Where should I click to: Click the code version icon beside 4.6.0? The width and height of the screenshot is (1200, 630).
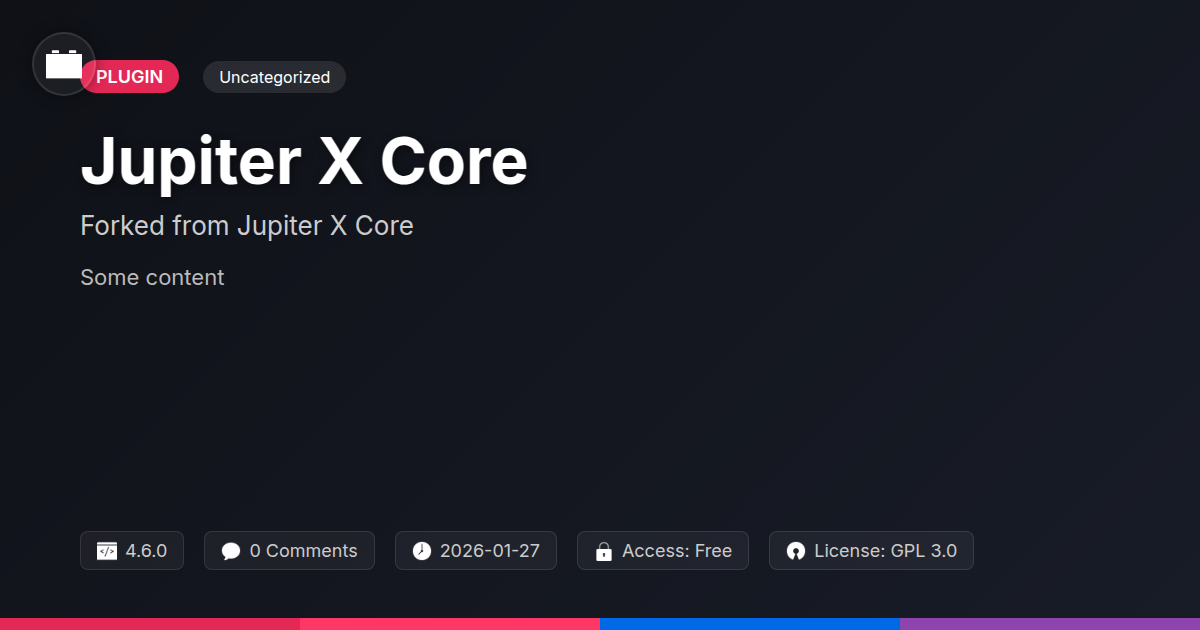[107, 551]
